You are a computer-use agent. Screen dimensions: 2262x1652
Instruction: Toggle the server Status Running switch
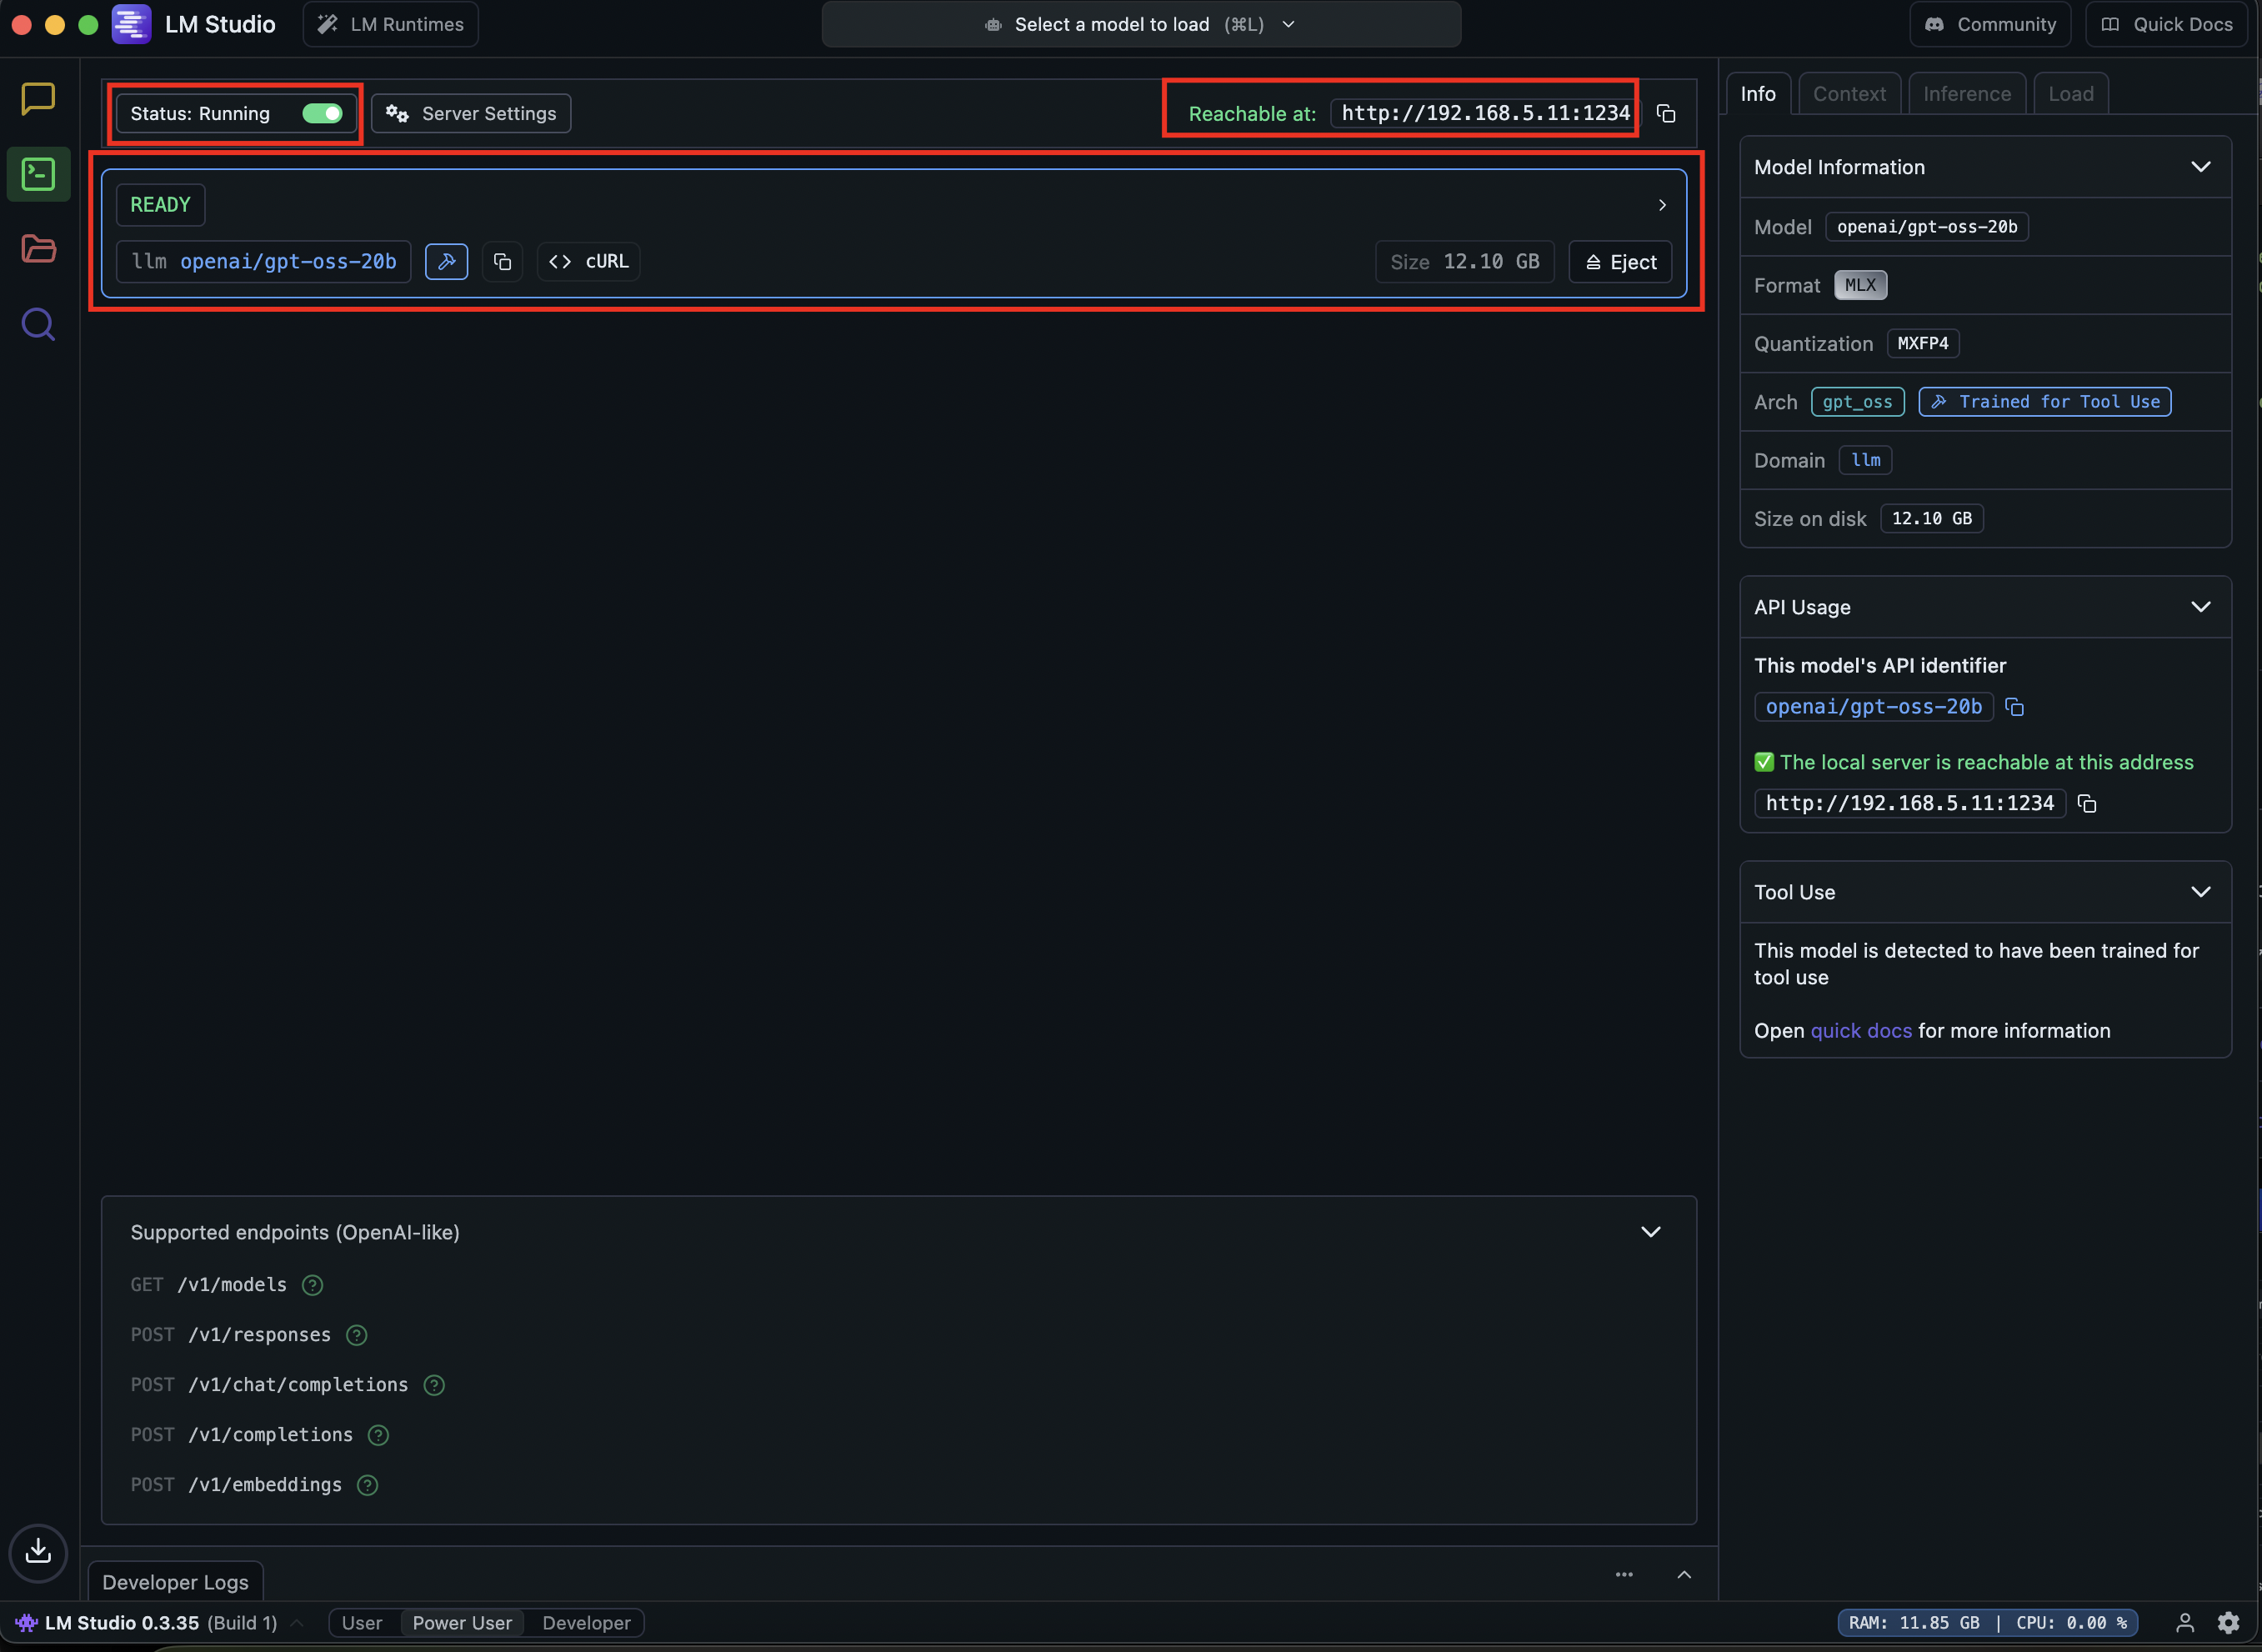click(x=322, y=114)
